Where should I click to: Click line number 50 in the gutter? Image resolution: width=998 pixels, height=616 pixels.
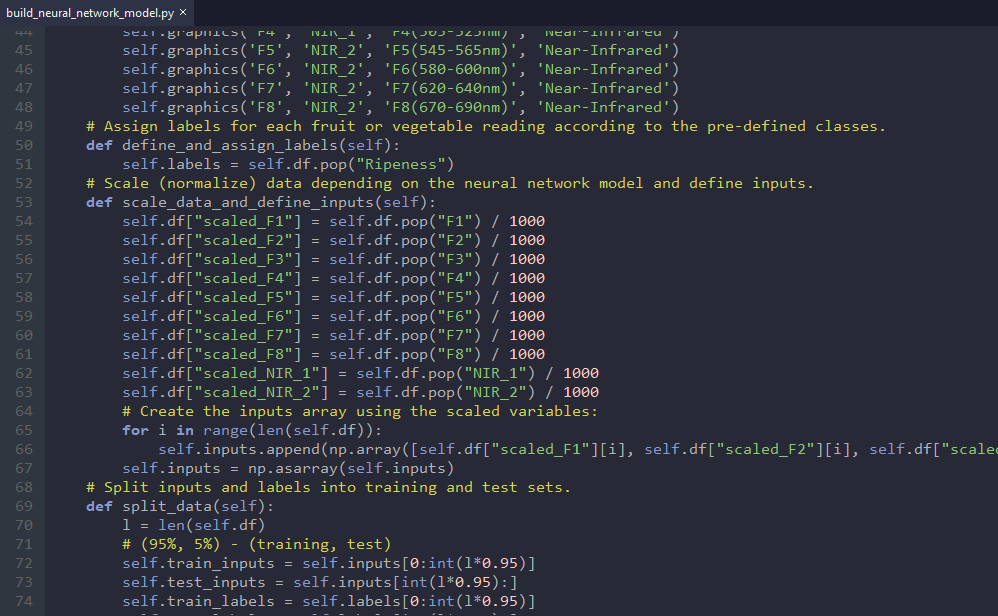click(23, 144)
